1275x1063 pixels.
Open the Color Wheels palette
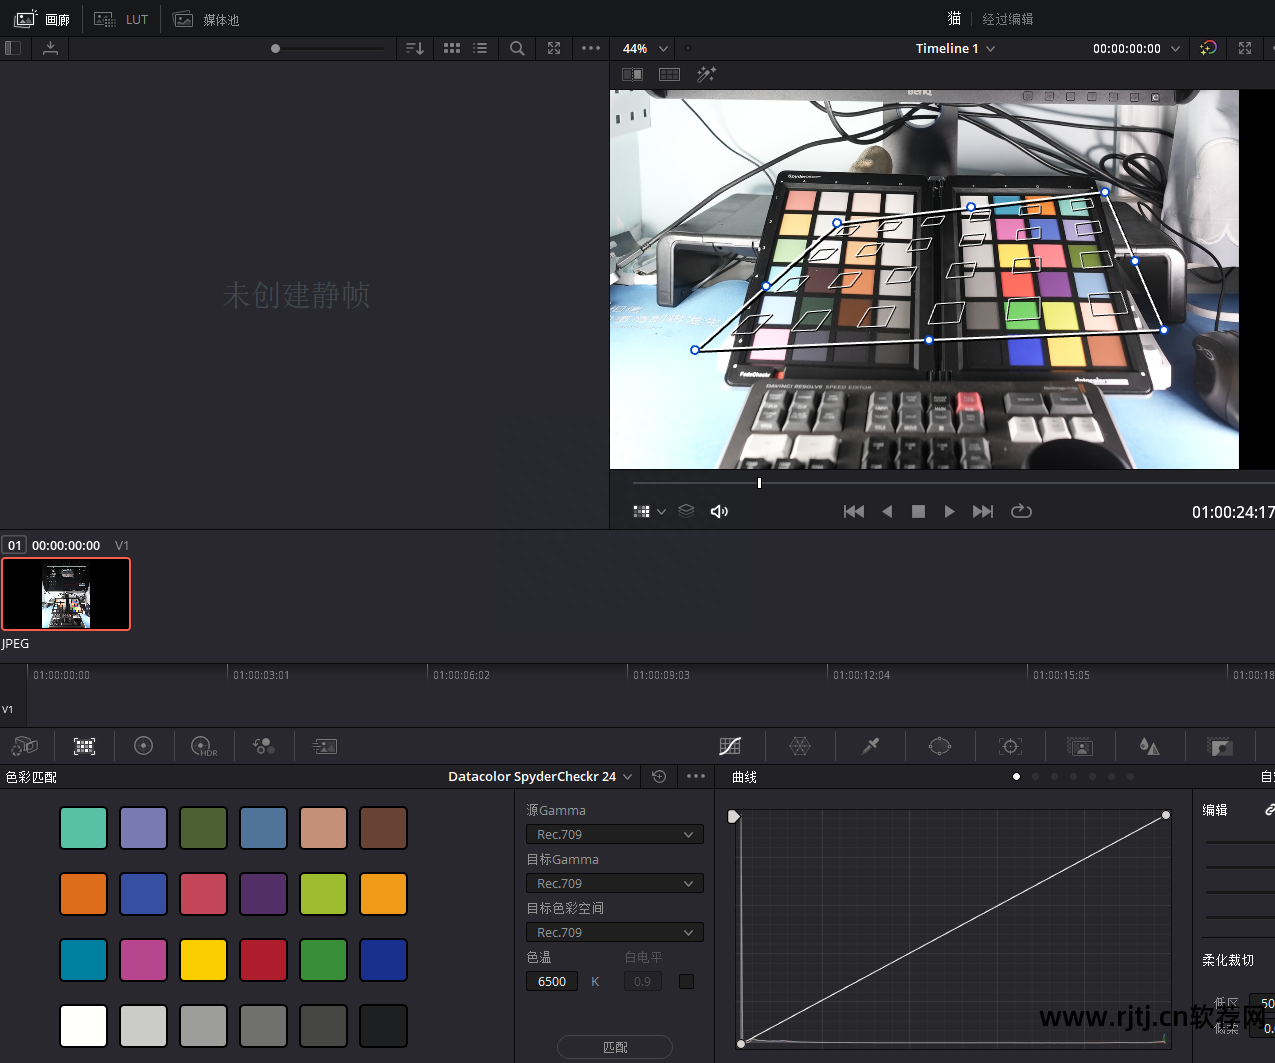144,746
